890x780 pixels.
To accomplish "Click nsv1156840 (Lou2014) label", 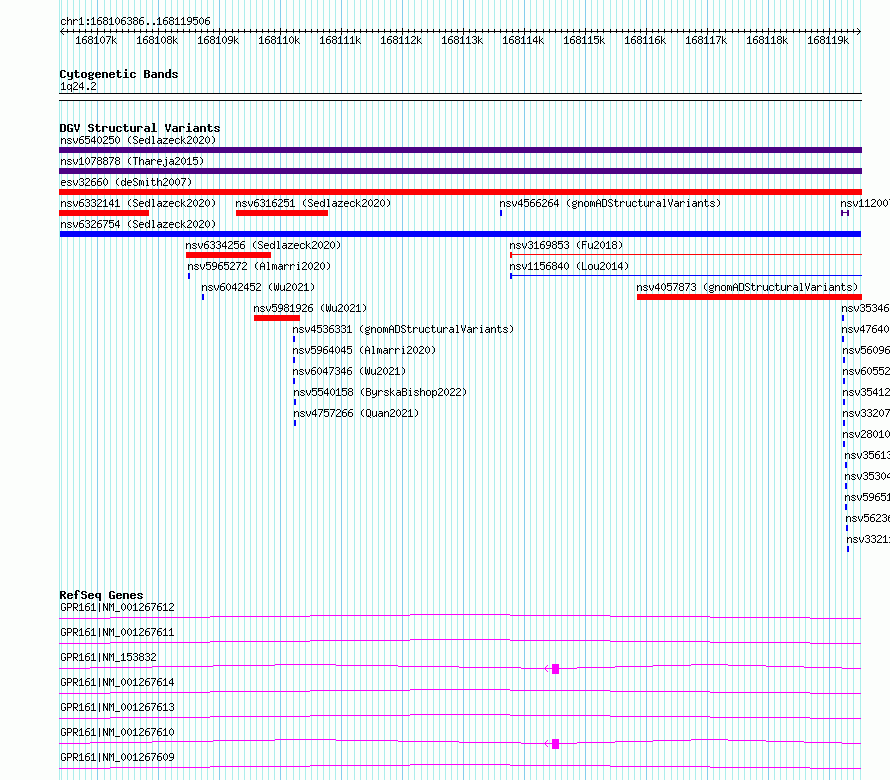I will [569, 266].
